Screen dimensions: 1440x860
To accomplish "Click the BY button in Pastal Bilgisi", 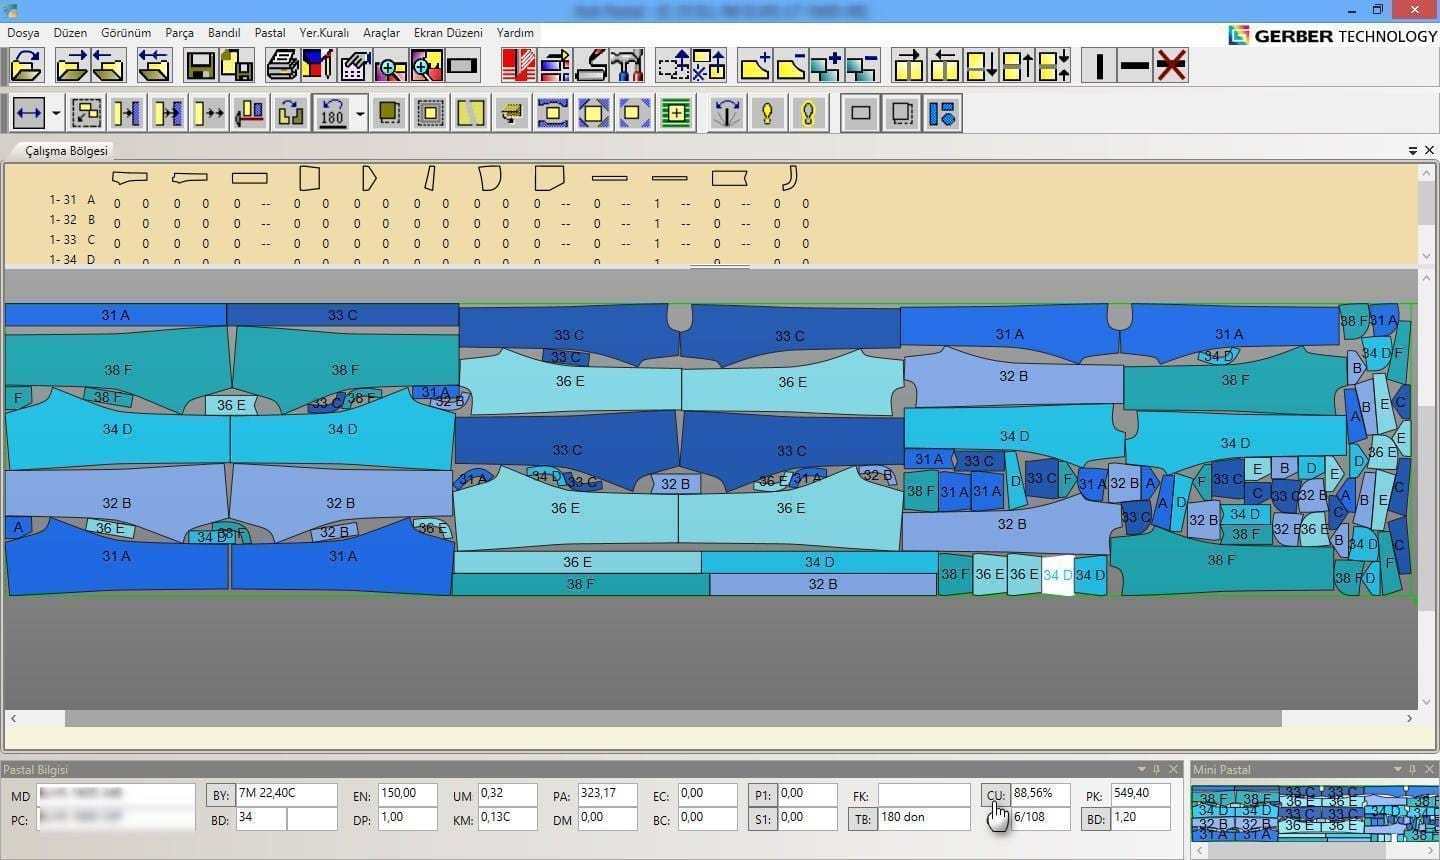I will 220,795.
